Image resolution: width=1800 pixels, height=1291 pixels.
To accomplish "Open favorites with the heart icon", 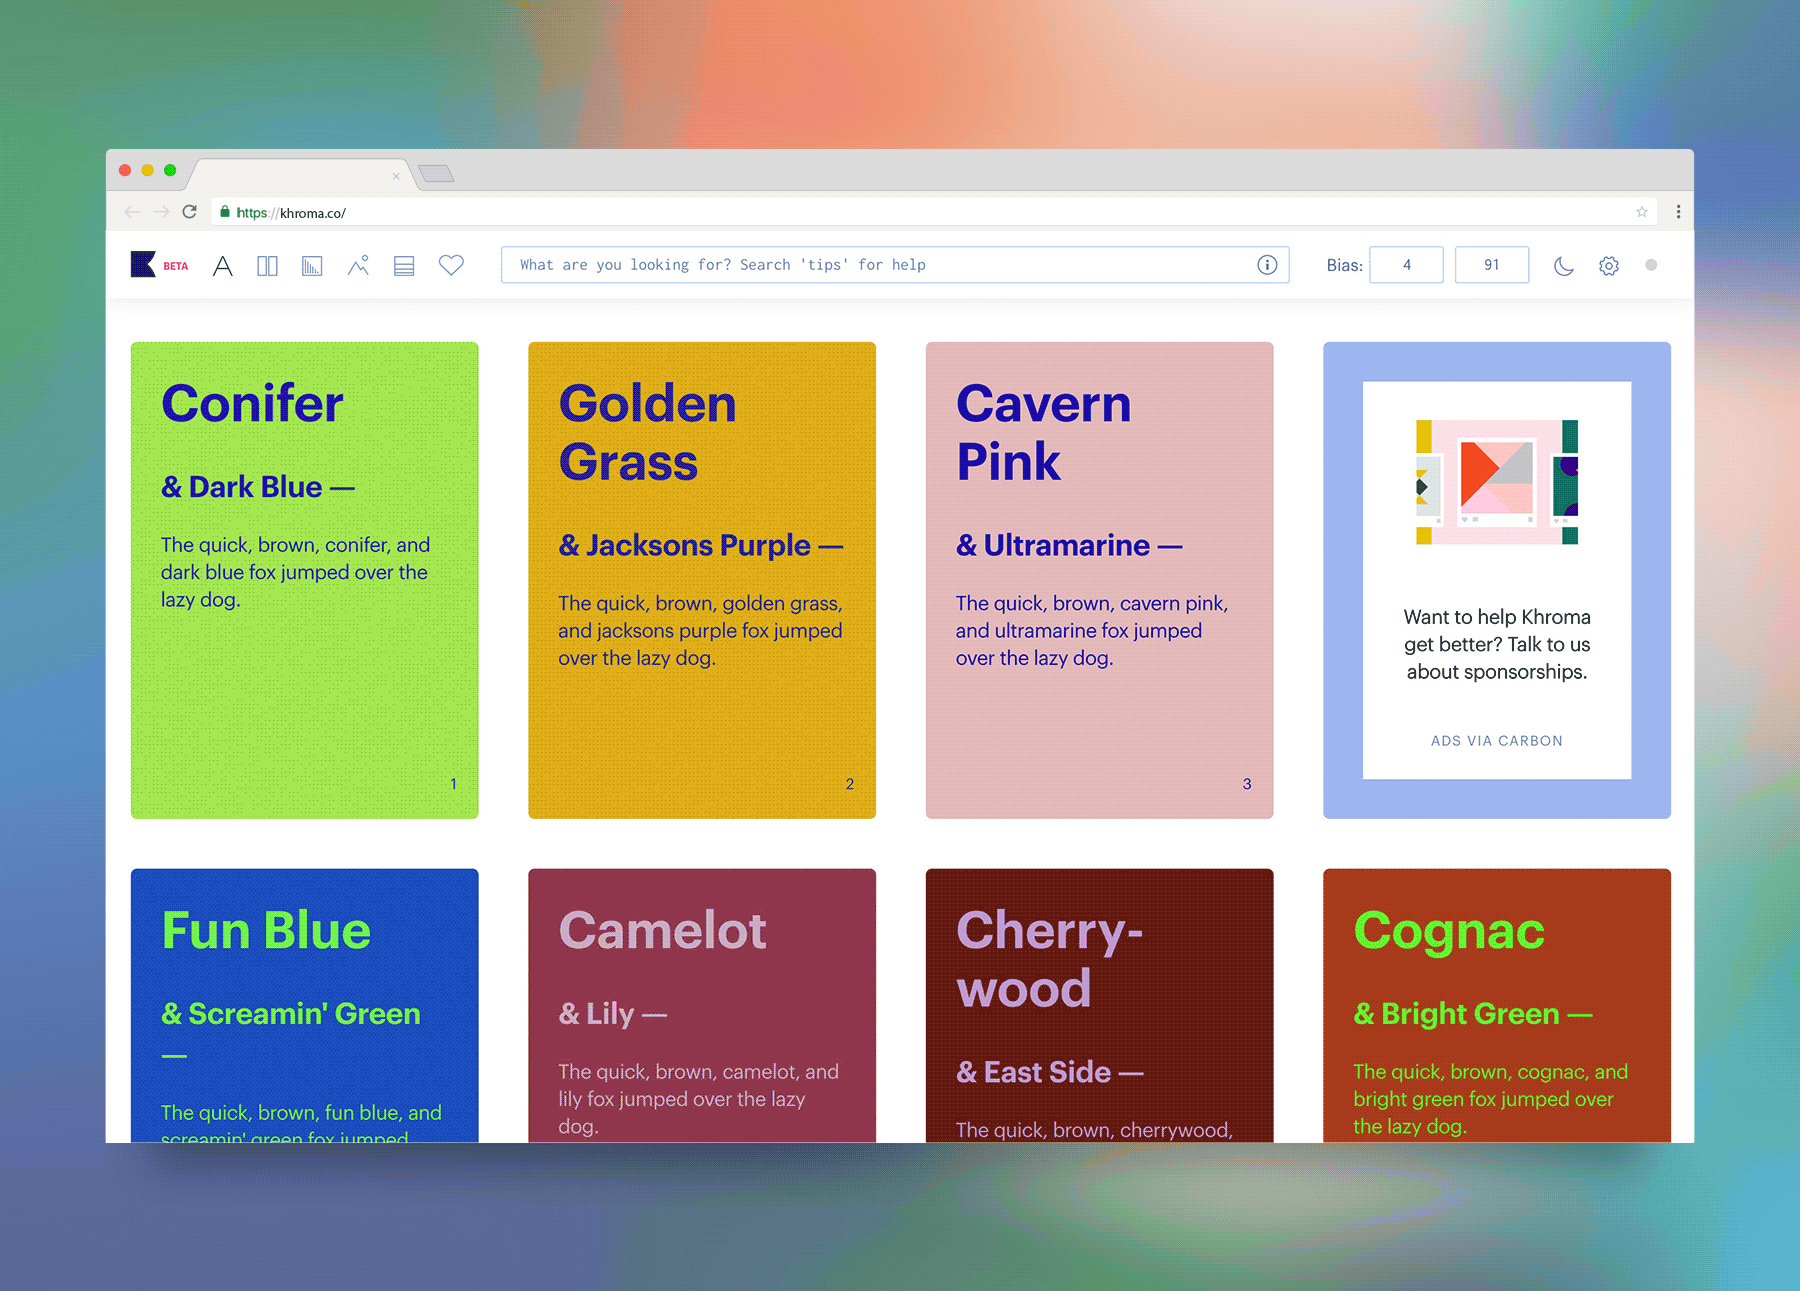I will 451,265.
